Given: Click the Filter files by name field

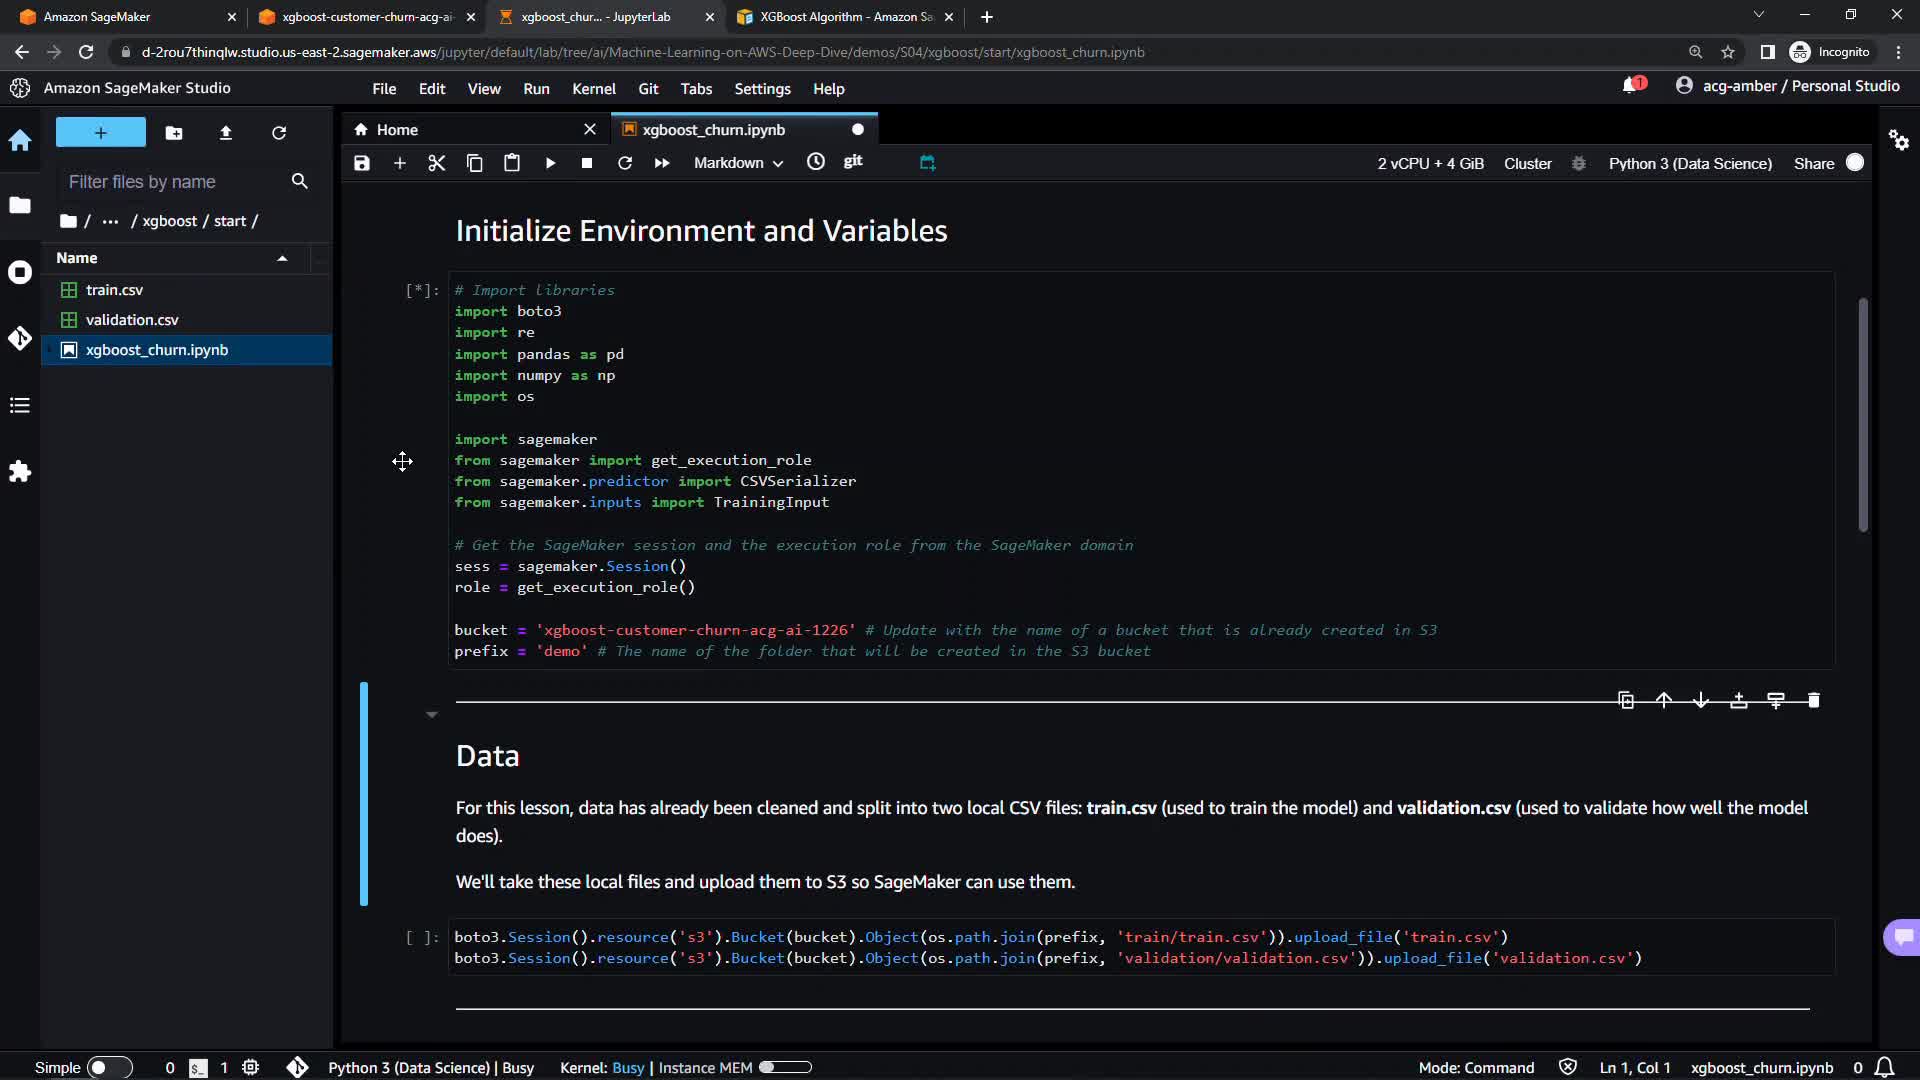Looking at the screenshot, I should (170, 181).
